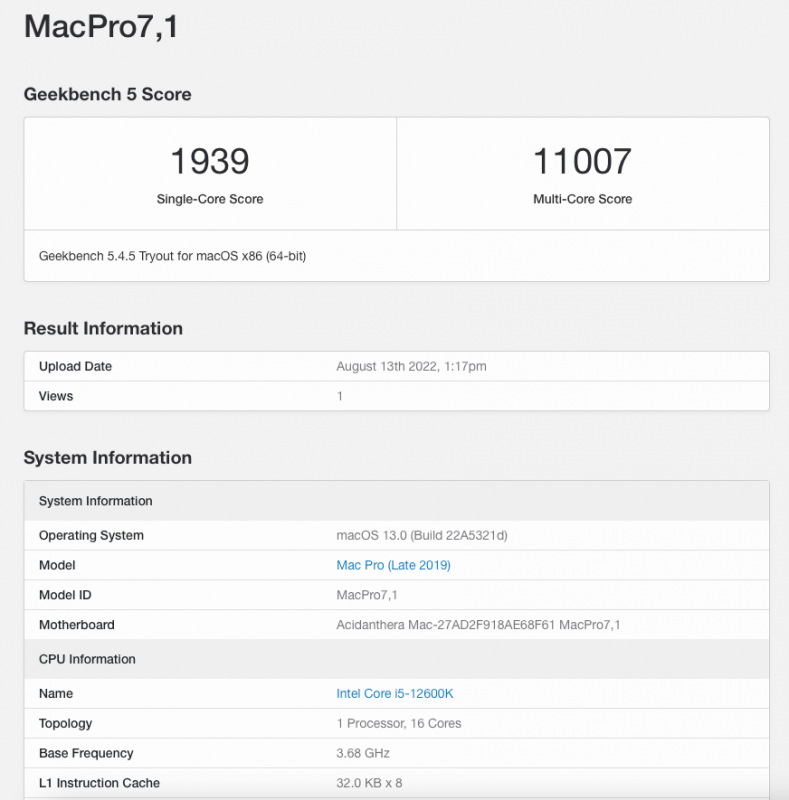Click the Geekbench 5.4.5 Tryout version text
The height and width of the screenshot is (800, 789).
click(172, 256)
